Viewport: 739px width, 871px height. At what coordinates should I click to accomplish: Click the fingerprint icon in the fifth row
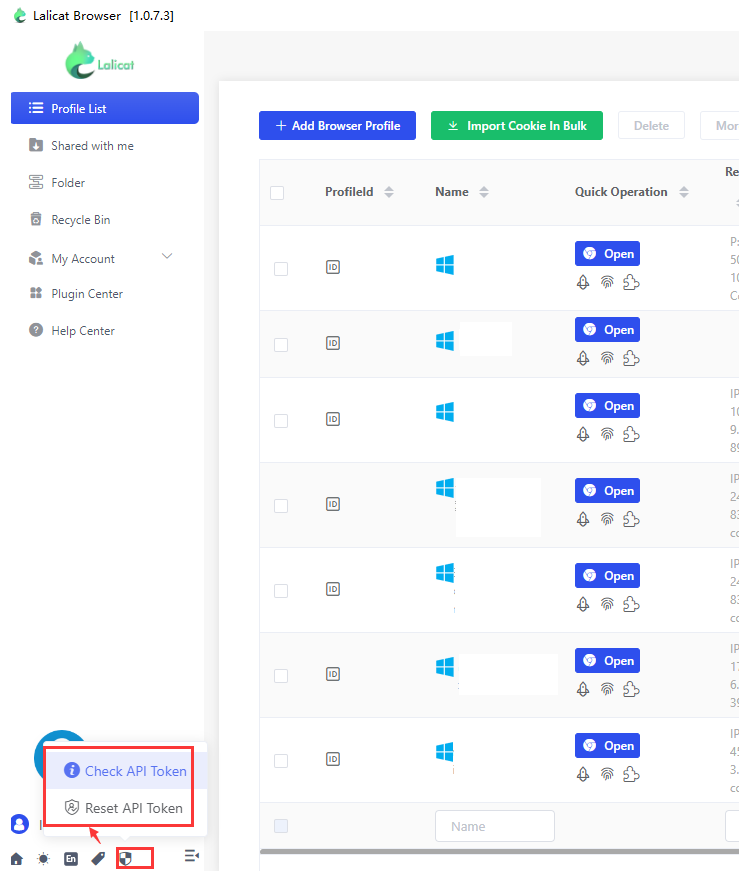[607, 604]
